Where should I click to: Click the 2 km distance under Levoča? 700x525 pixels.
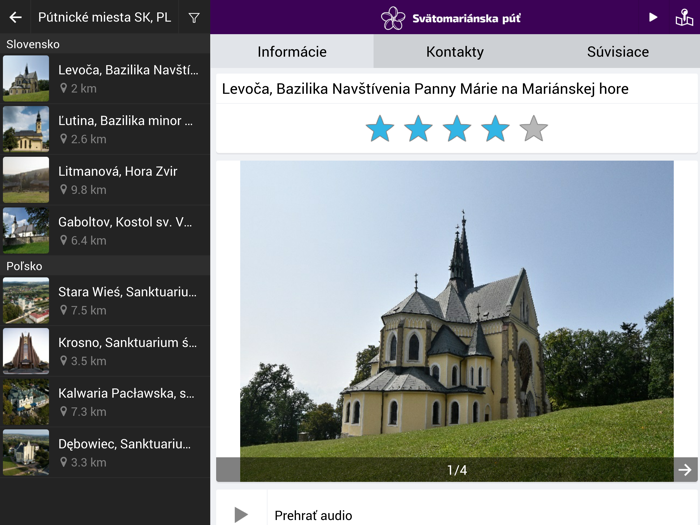(x=83, y=88)
